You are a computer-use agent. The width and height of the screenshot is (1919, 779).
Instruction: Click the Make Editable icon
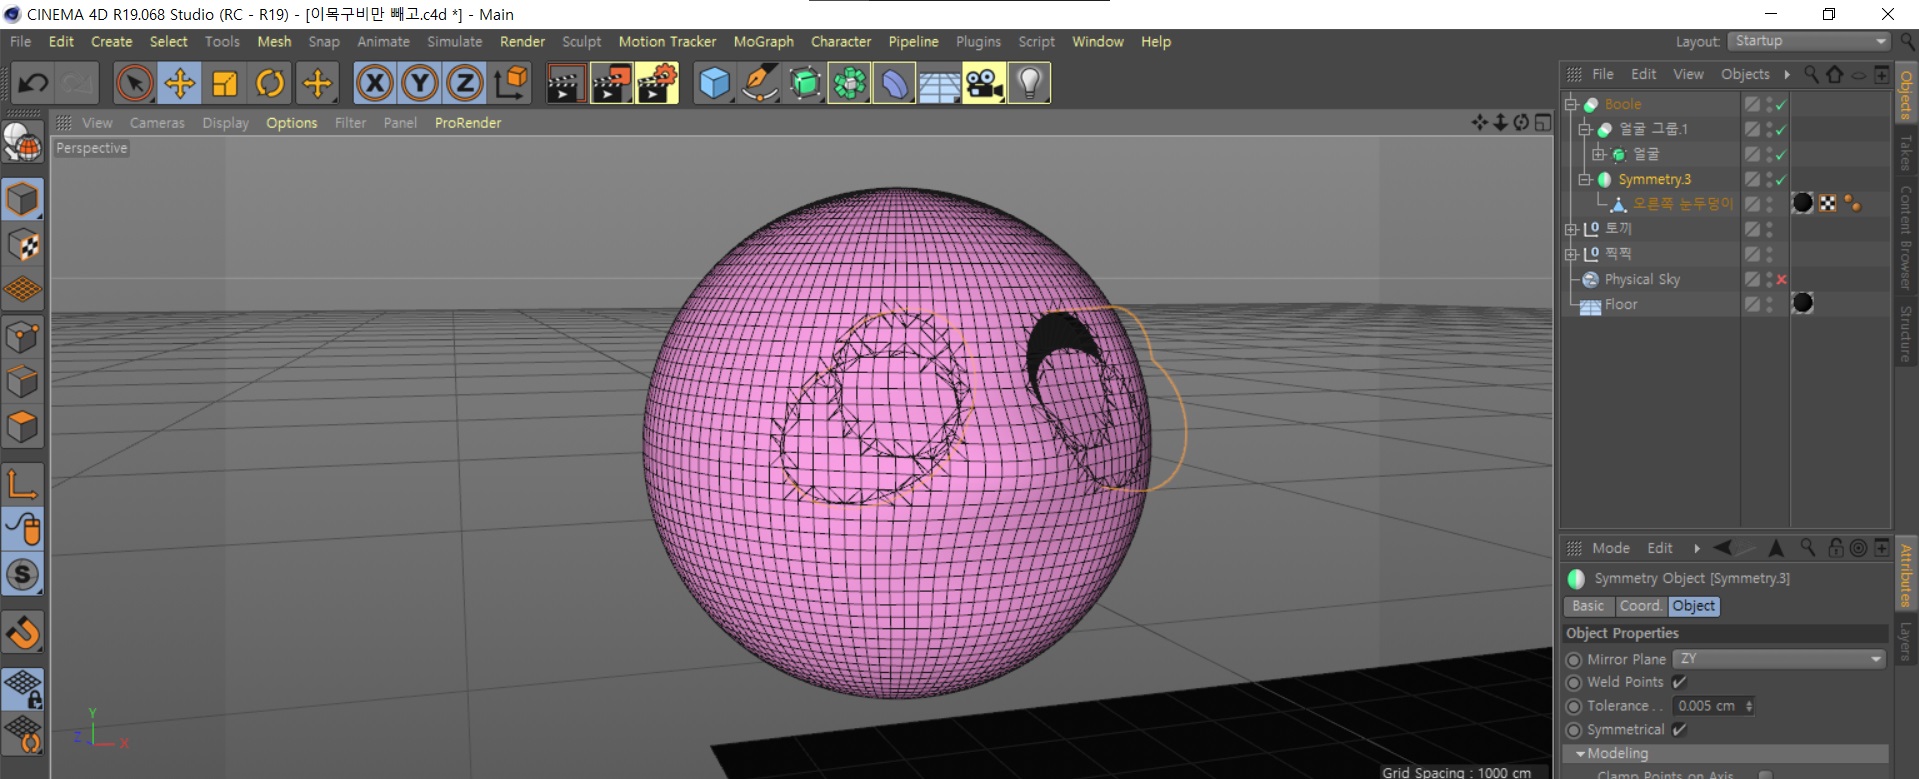tap(22, 144)
